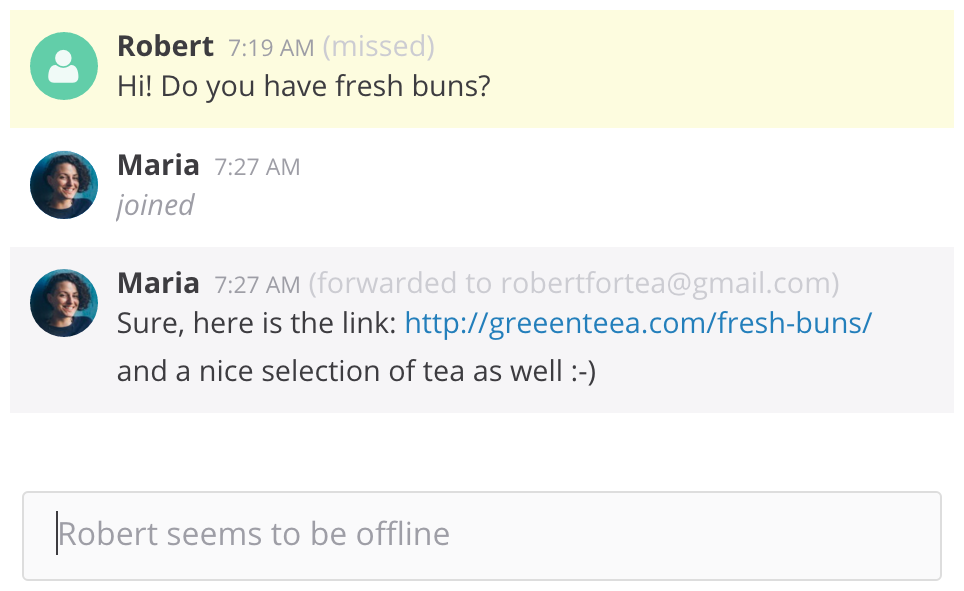
Task: Click the italic "joined" status text
Action: tap(155, 205)
